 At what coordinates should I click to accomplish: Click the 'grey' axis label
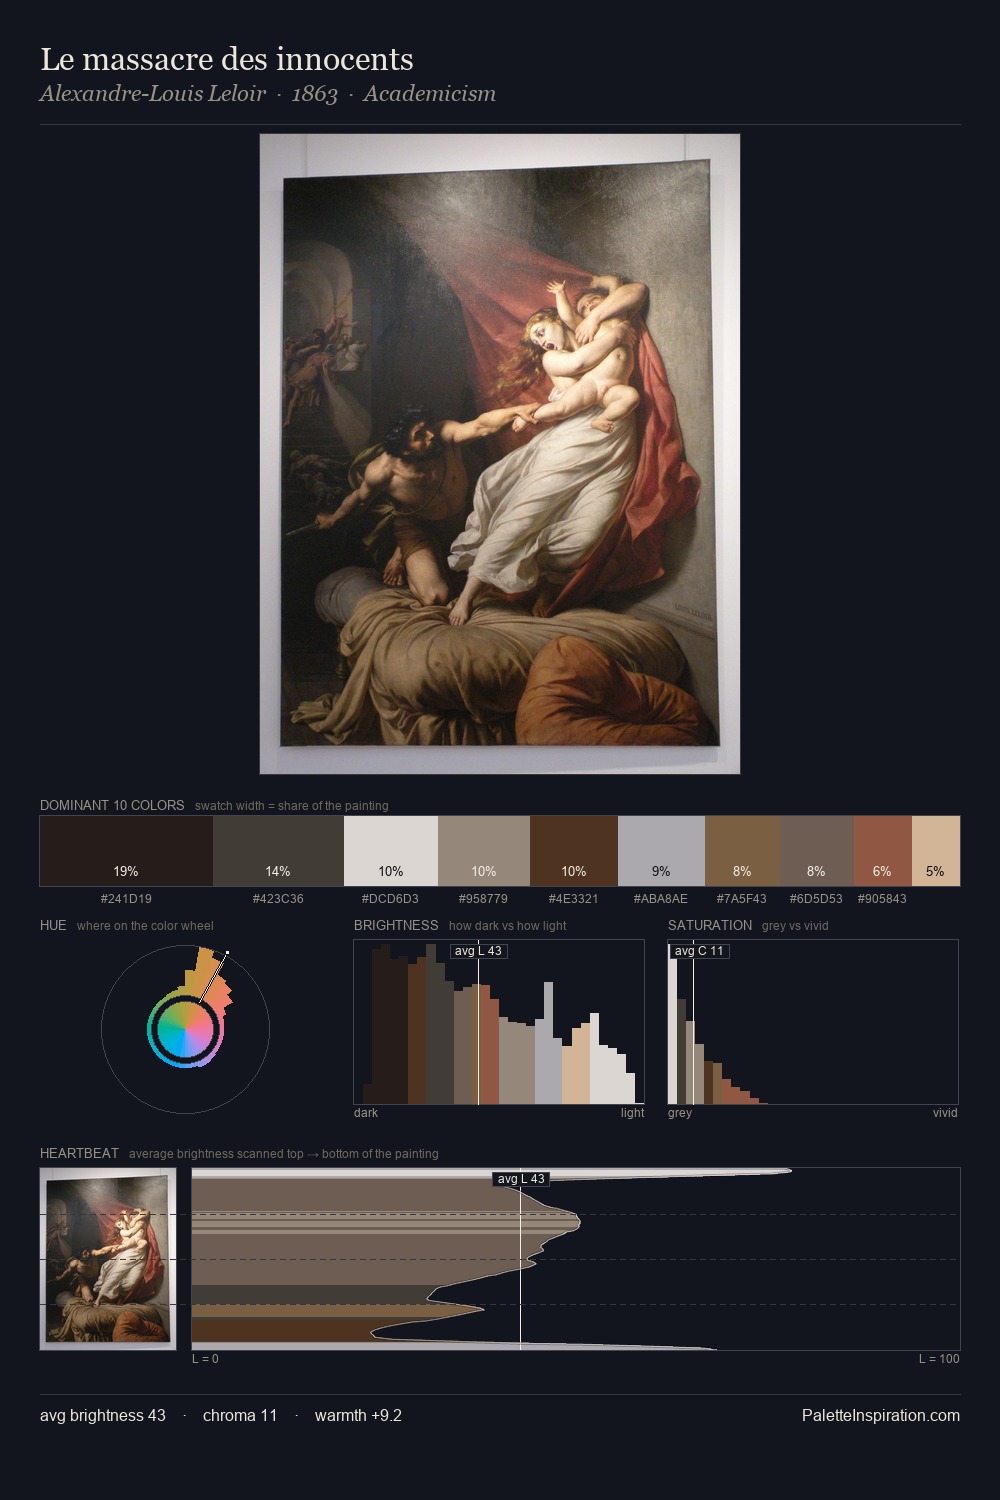[x=680, y=1113]
